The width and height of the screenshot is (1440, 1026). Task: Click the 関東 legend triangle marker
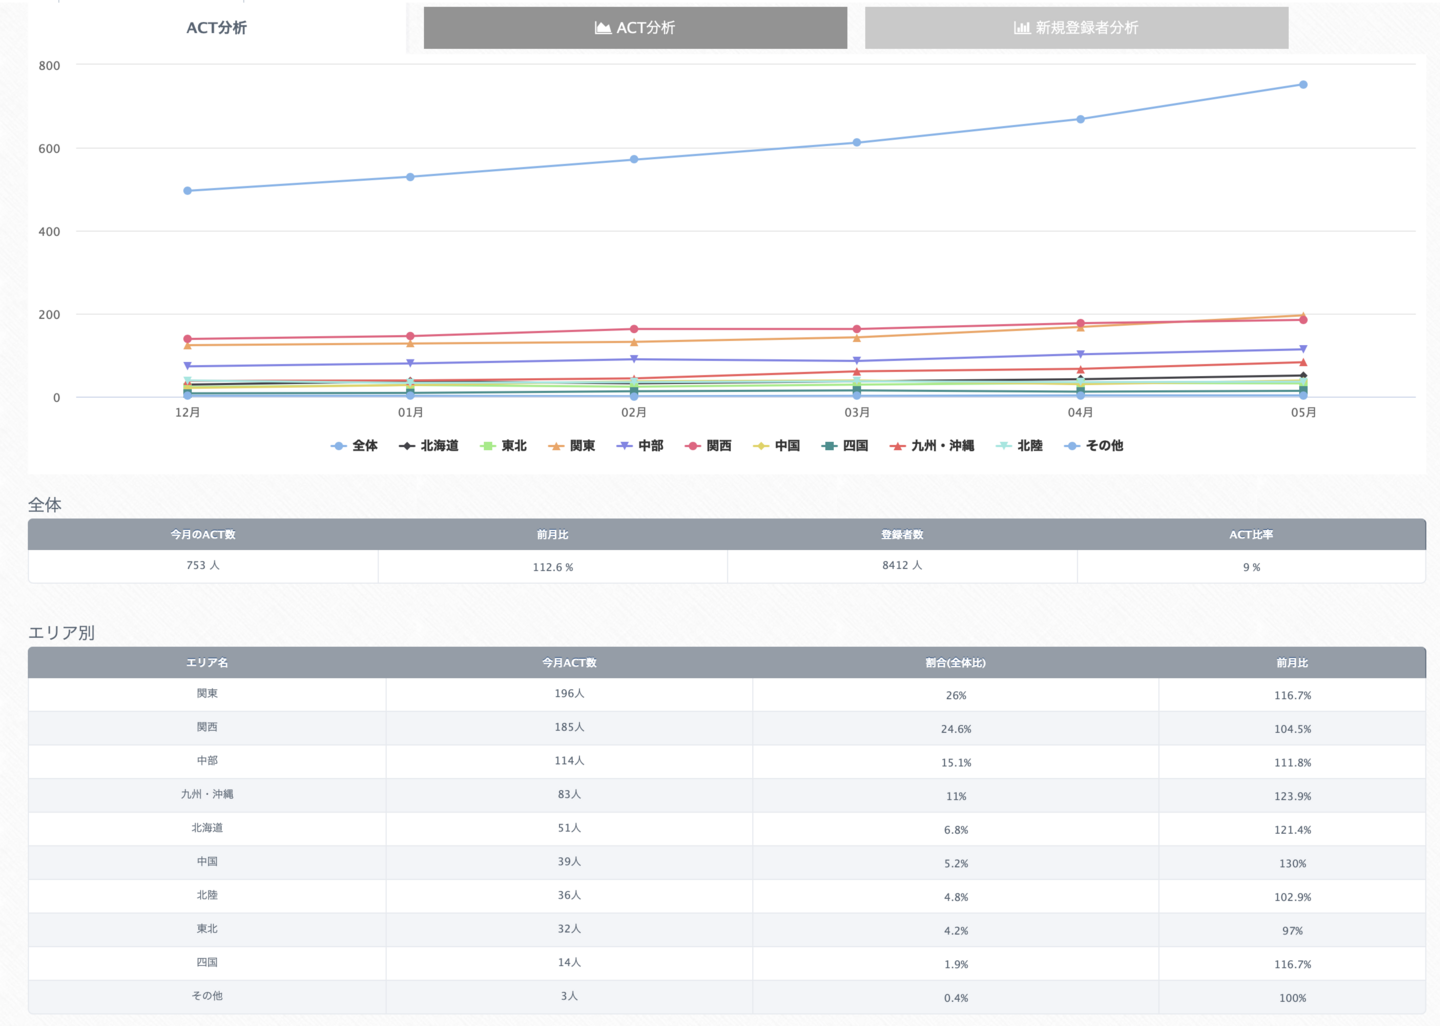point(556,446)
